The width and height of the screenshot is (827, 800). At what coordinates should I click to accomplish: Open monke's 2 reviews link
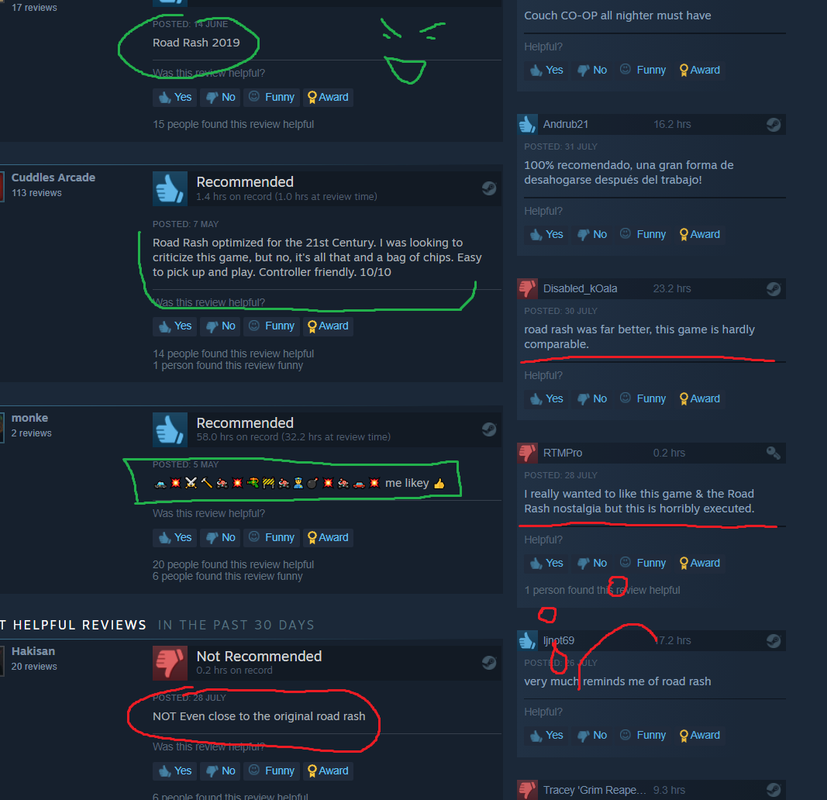[32, 433]
